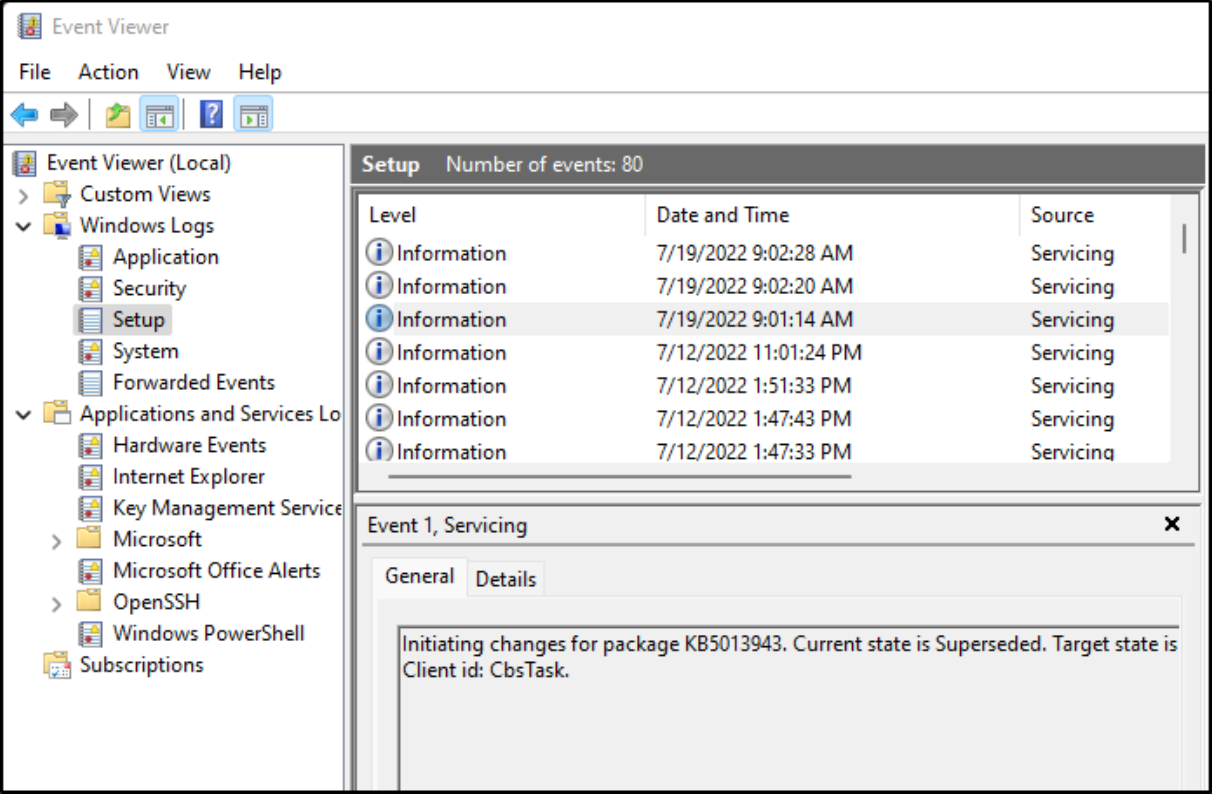Click the information icon of the 9:02:20 AM event
Screen dimensions: 1216x798
379,286
